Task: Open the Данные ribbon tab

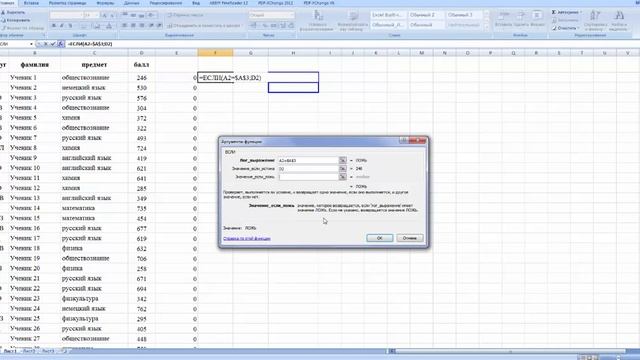Action: [x=131, y=3]
